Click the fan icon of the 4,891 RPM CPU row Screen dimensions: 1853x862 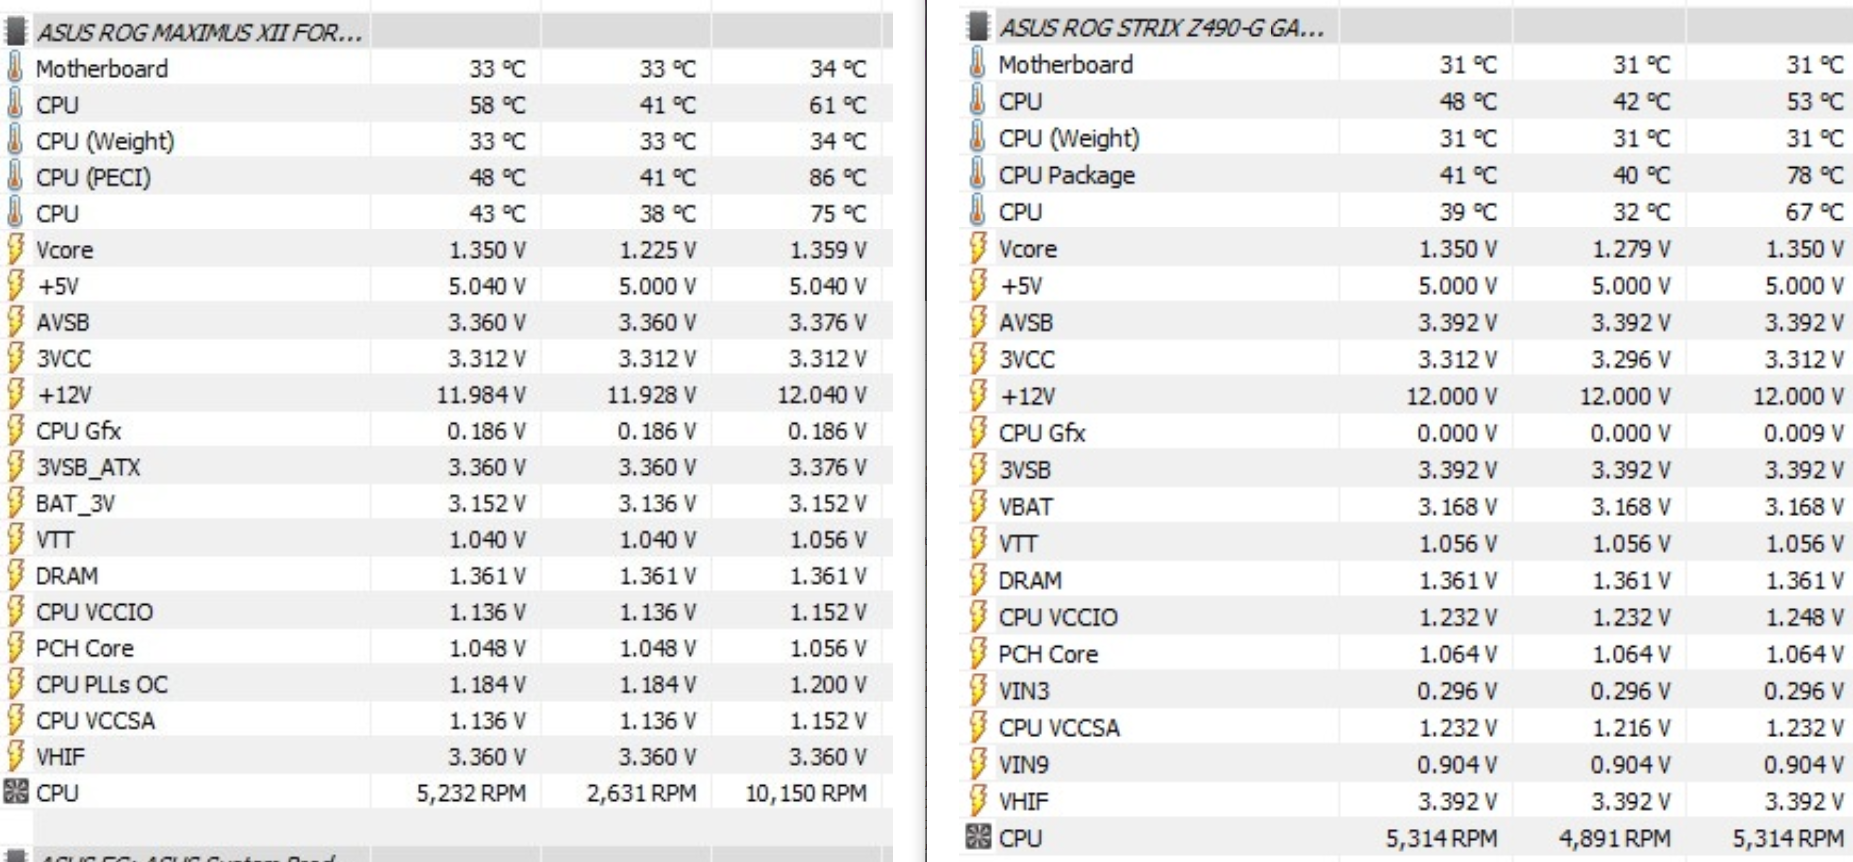pyautogui.click(x=979, y=838)
